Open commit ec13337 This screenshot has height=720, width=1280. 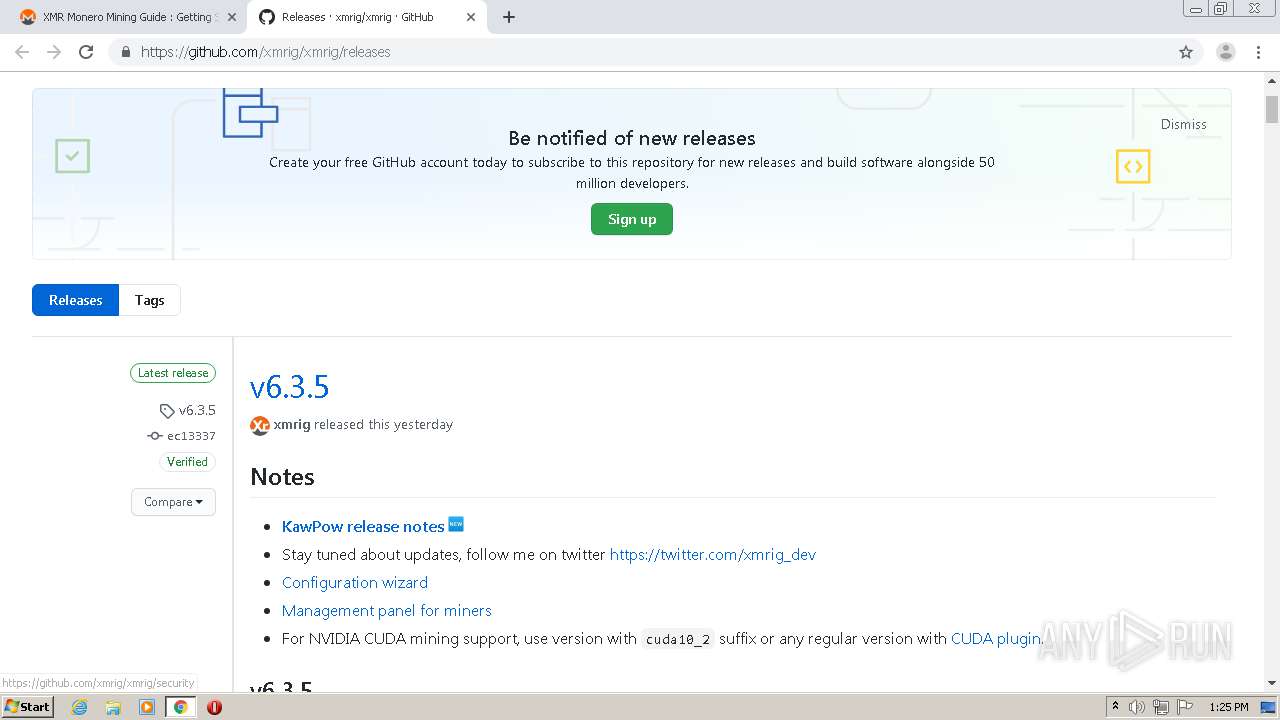pyautogui.click(x=191, y=436)
